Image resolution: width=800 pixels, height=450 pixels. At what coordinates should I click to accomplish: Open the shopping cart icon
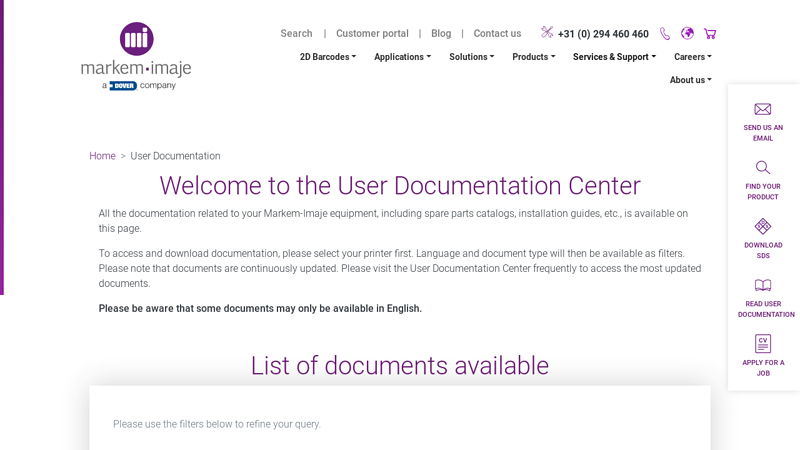[710, 34]
